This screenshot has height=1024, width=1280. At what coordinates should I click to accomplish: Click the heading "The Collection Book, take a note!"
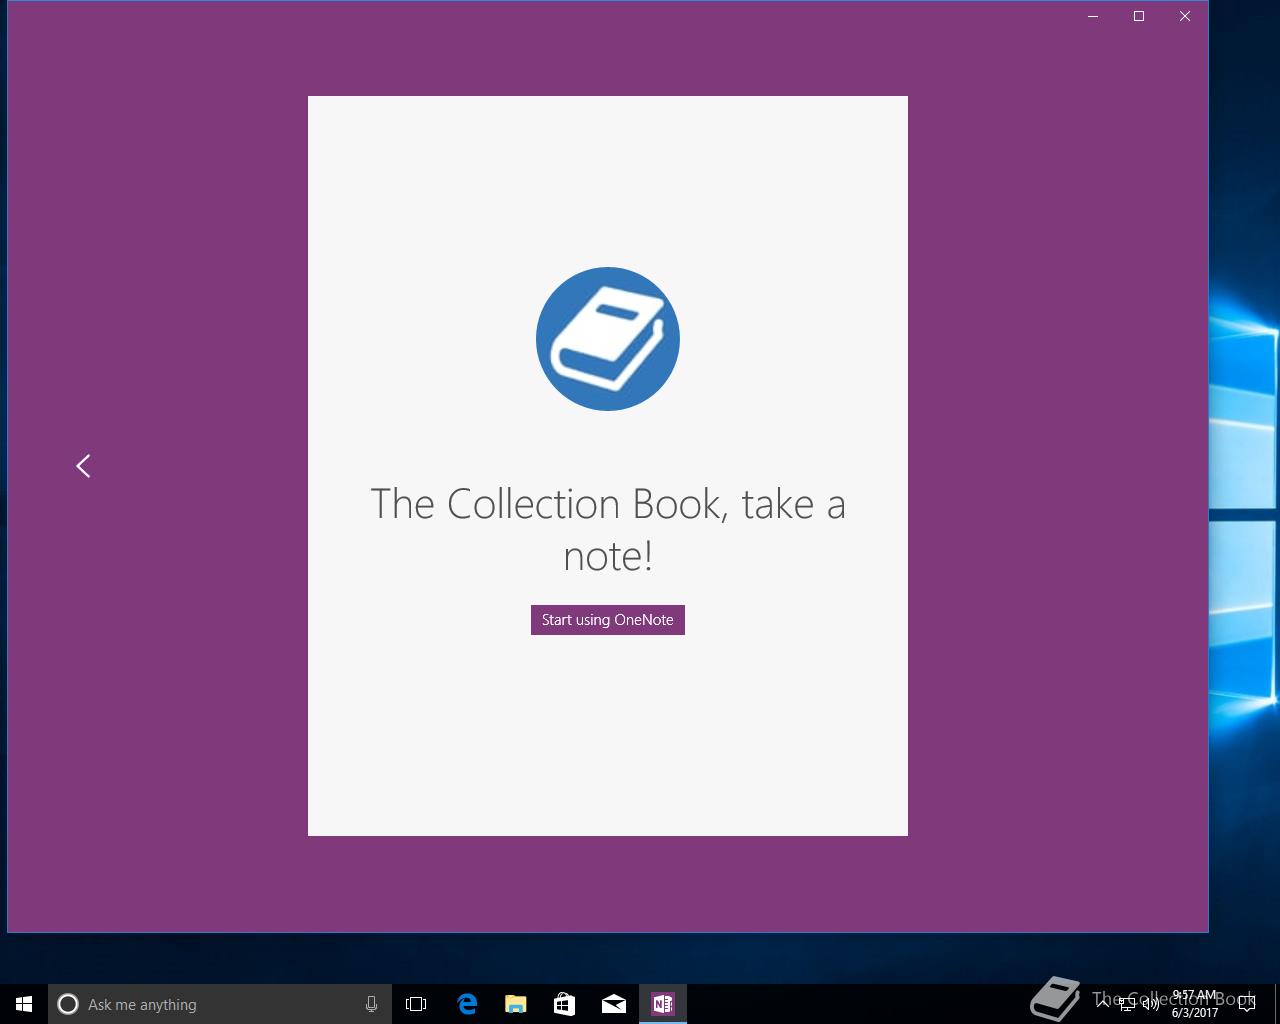pyautogui.click(x=608, y=529)
